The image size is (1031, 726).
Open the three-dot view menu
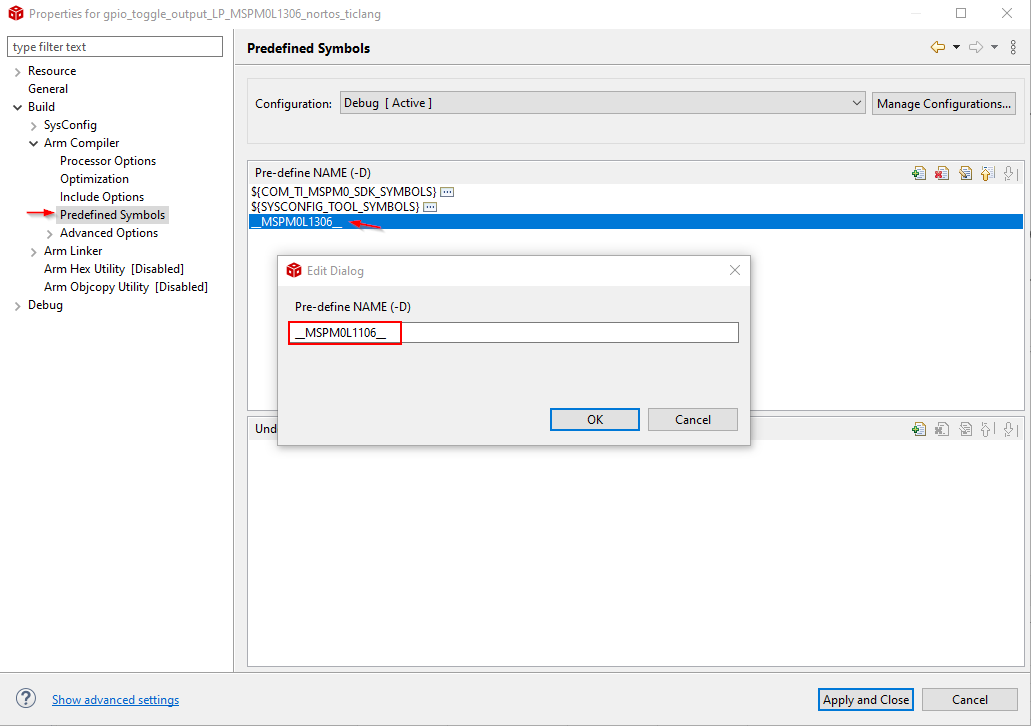(x=1013, y=47)
